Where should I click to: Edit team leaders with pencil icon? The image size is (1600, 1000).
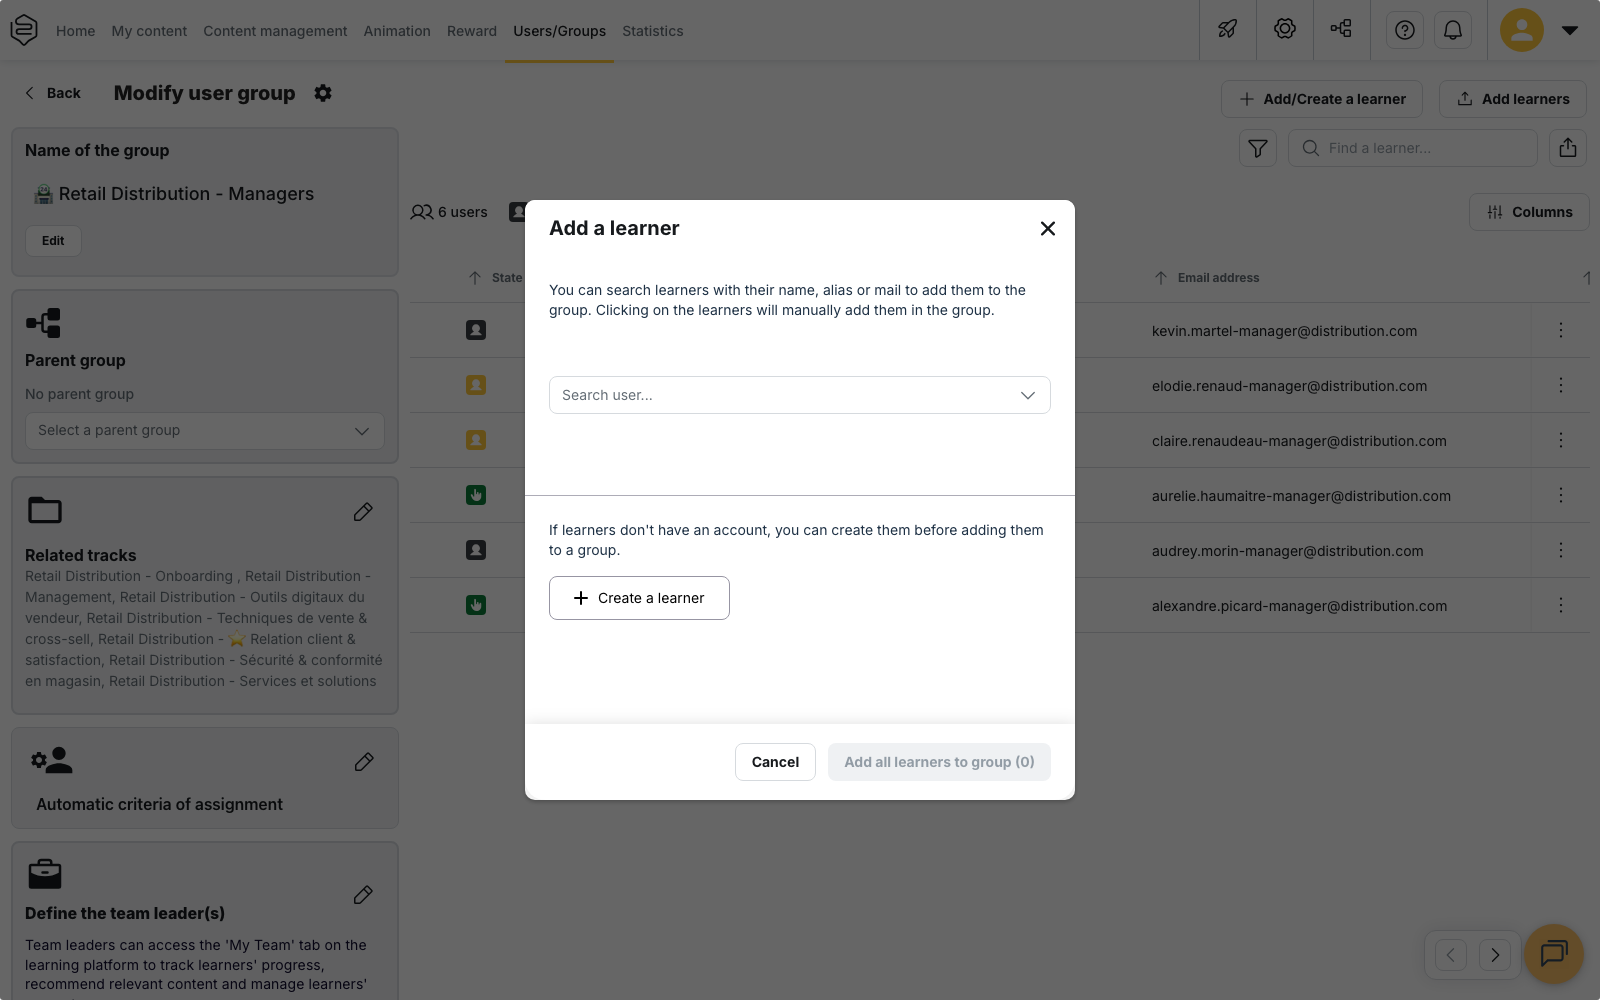(x=363, y=895)
